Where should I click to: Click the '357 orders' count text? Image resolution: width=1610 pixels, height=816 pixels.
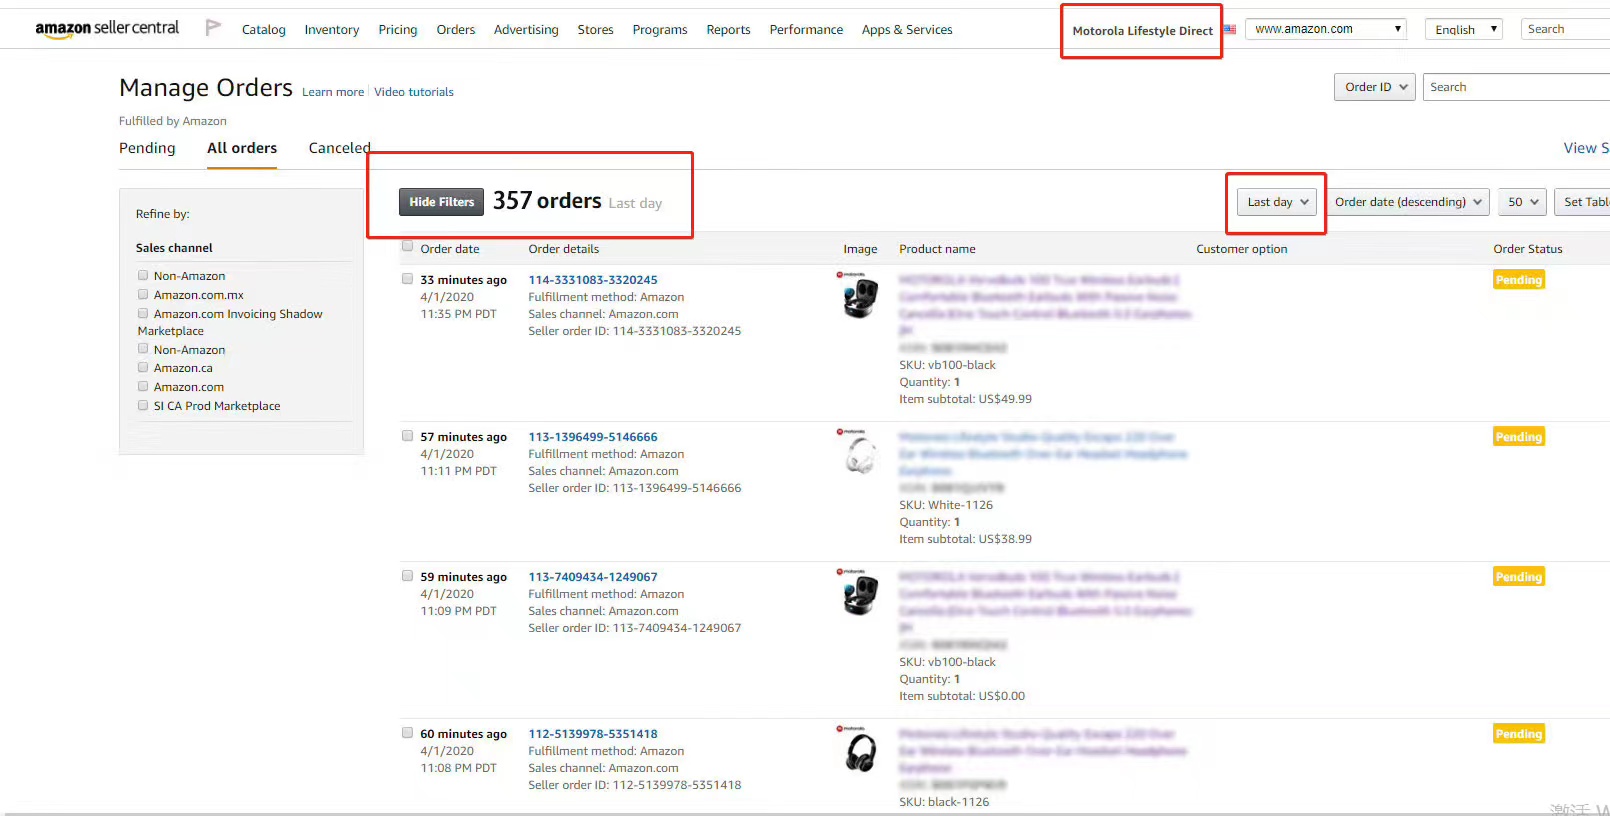point(547,201)
